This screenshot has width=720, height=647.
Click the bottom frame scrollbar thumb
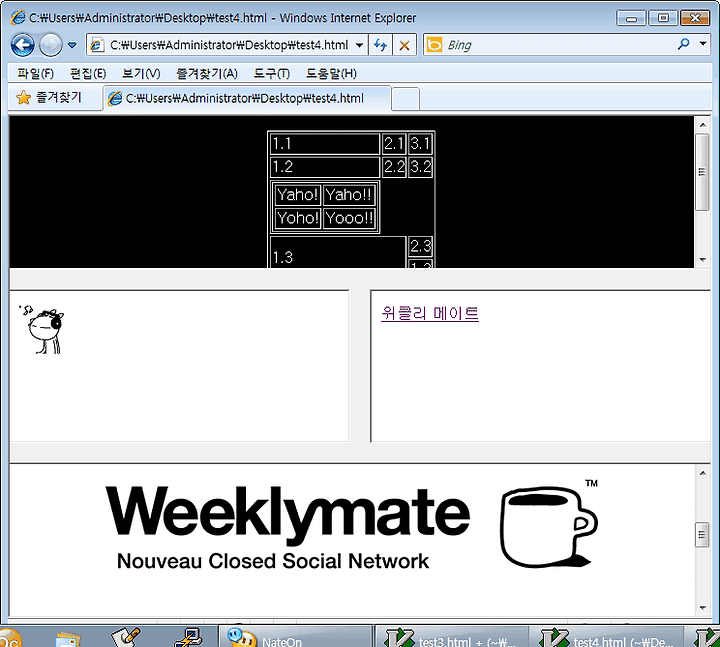tap(703, 534)
